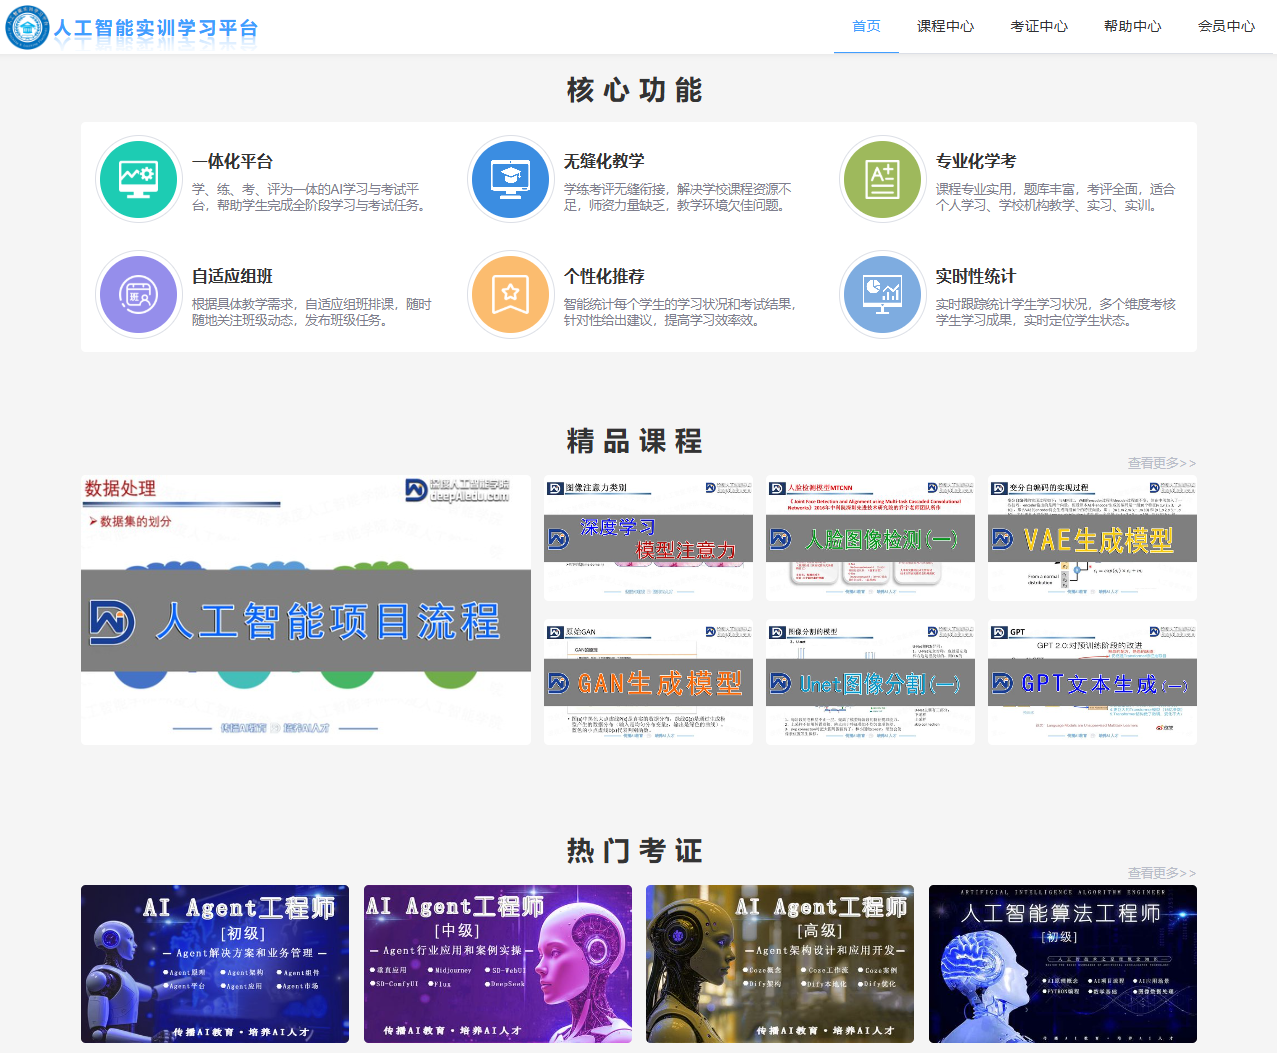Open the 课程中心 menu item

(945, 26)
